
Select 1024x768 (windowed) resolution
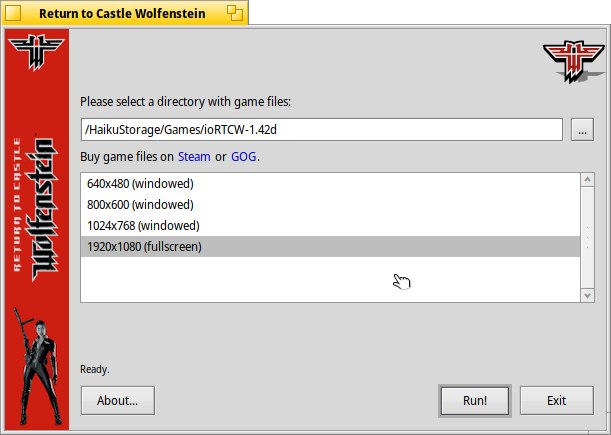pyautogui.click(x=330, y=226)
